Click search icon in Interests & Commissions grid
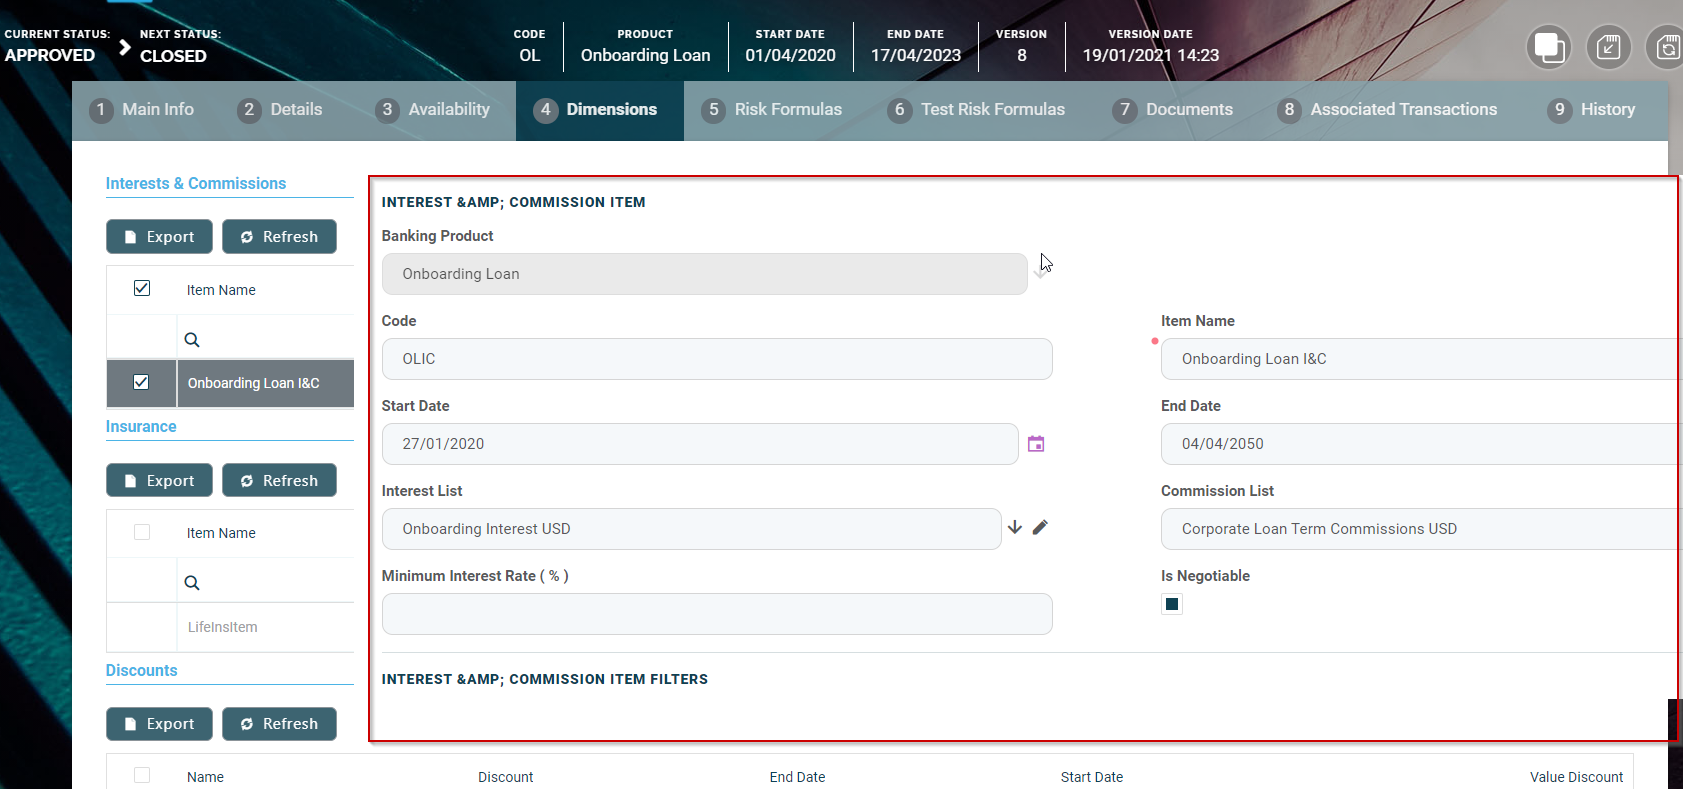 pos(192,340)
